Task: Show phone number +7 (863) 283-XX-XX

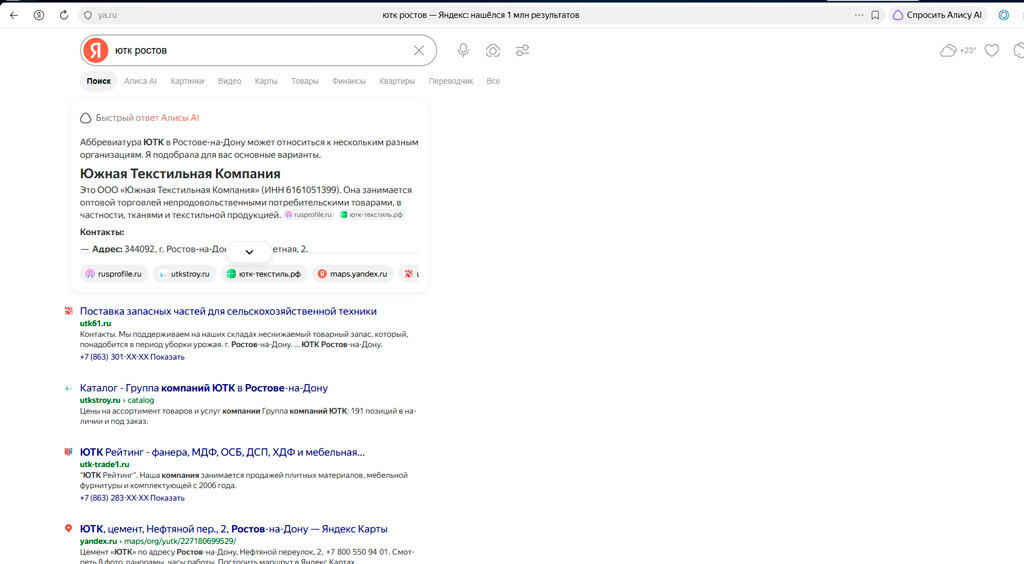Action: coord(132,497)
